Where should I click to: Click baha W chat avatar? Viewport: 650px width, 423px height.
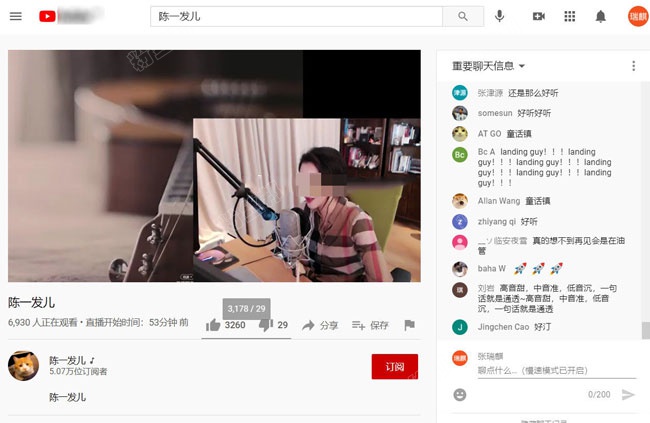click(459, 269)
